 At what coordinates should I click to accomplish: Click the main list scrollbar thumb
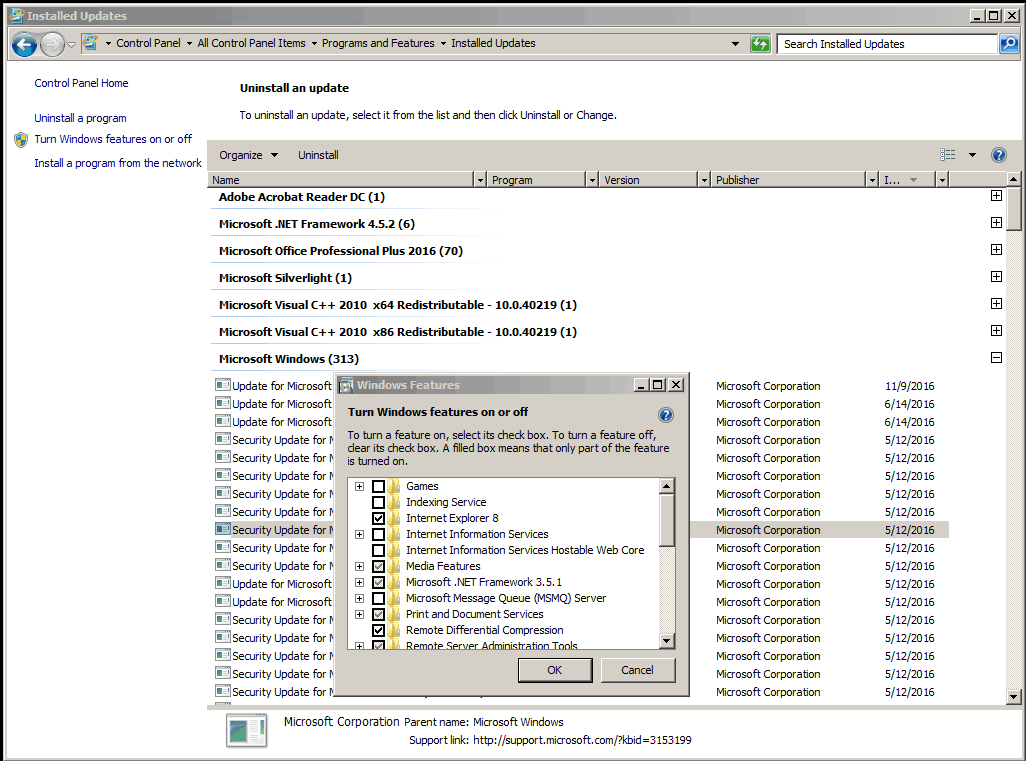[x=1014, y=209]
